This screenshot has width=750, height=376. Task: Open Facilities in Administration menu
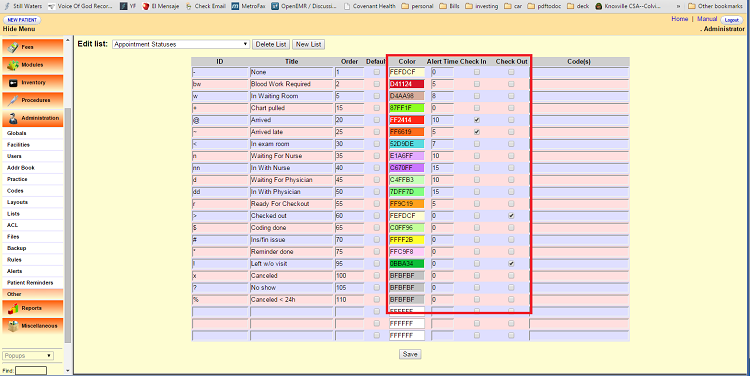tap(19, 145)
